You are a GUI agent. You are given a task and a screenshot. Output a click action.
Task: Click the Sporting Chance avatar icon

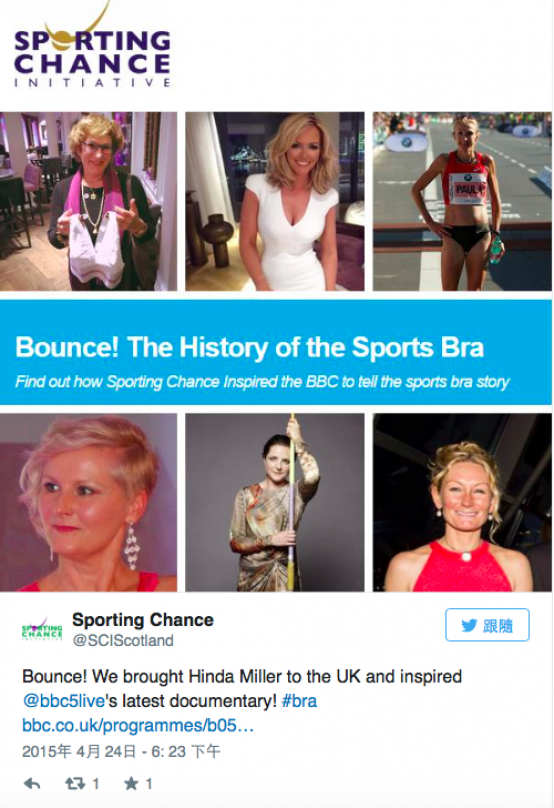(x=42, y=630)
